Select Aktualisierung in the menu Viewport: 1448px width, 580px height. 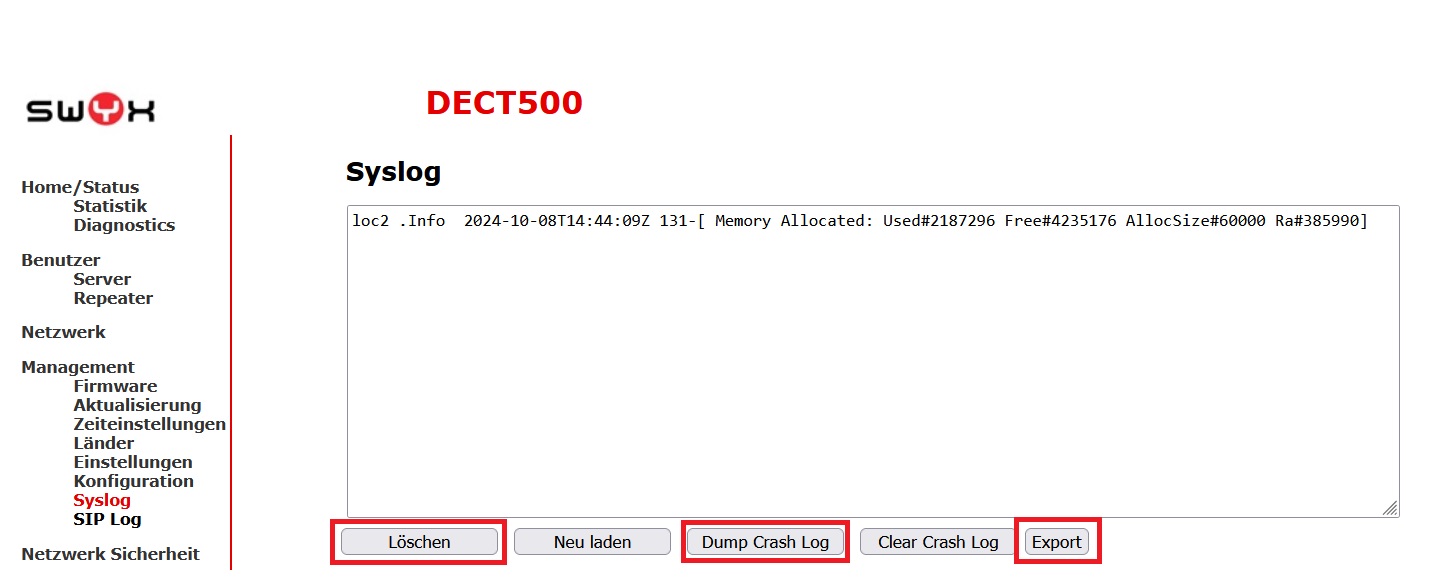point(137,405)
